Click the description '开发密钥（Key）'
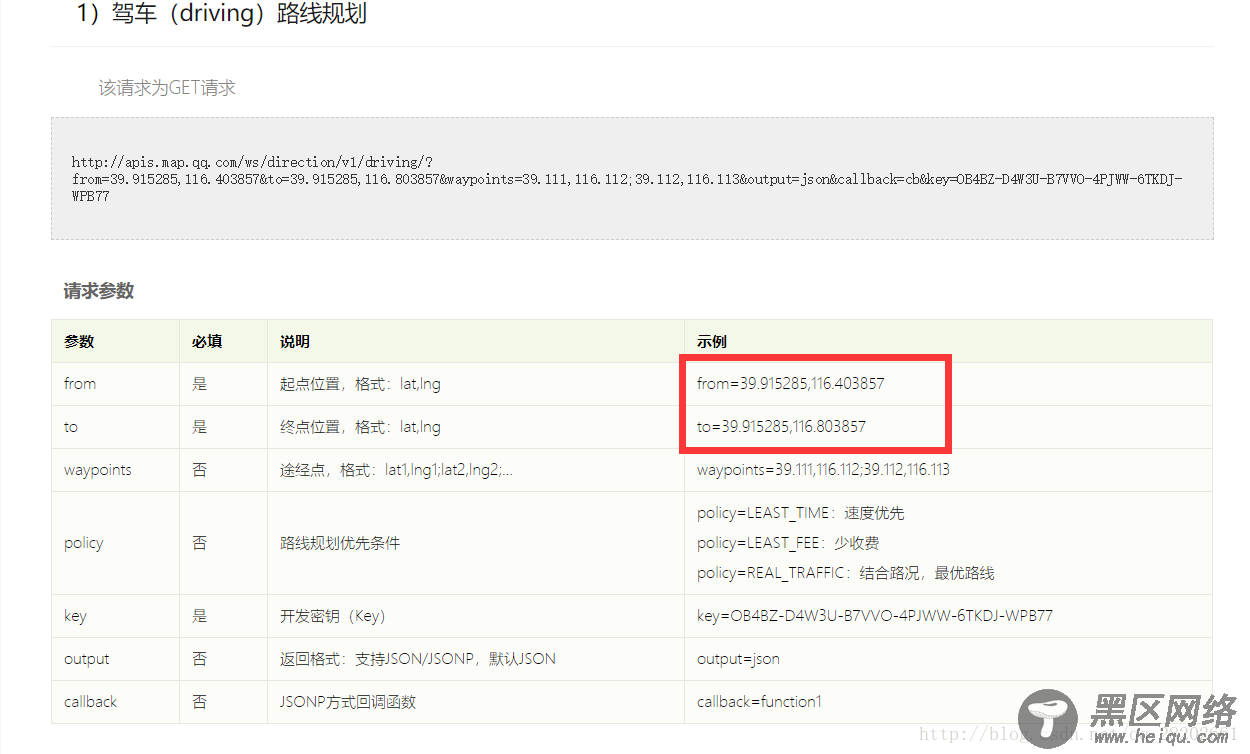 [x=333, y=616]
